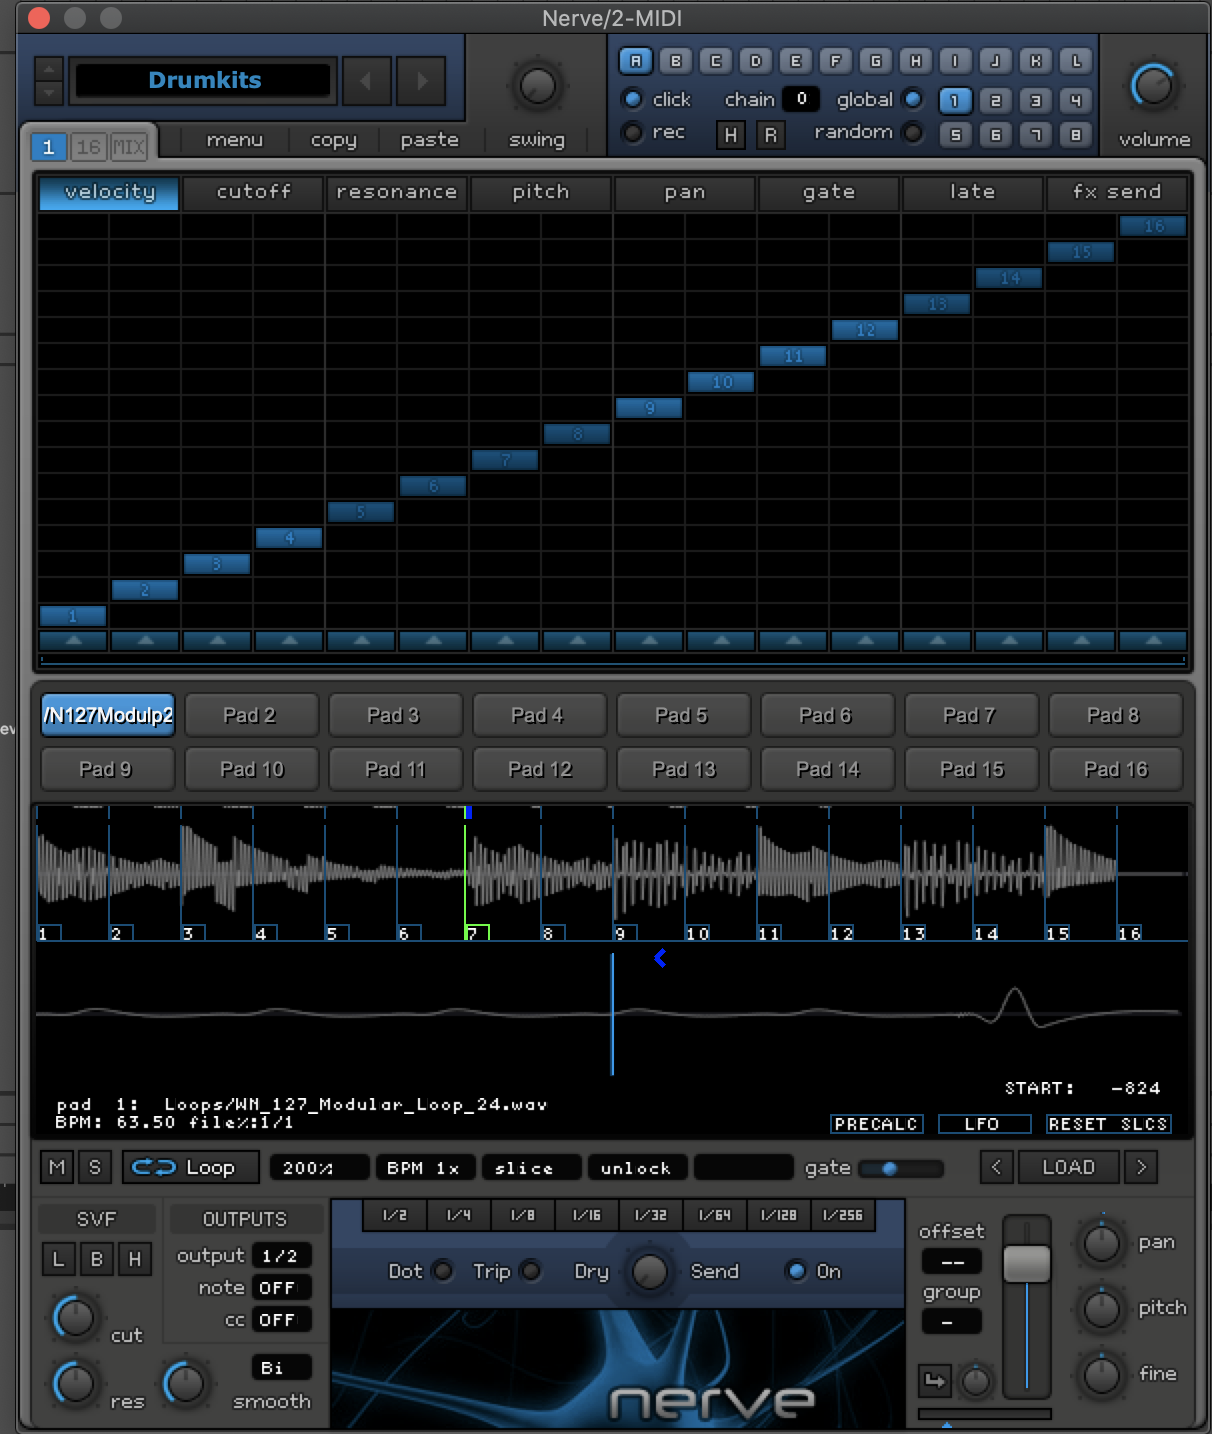This screenshot has height=1434, width=1212.
Task: Click the gate slider
Action: click(x=900, y=1168)
